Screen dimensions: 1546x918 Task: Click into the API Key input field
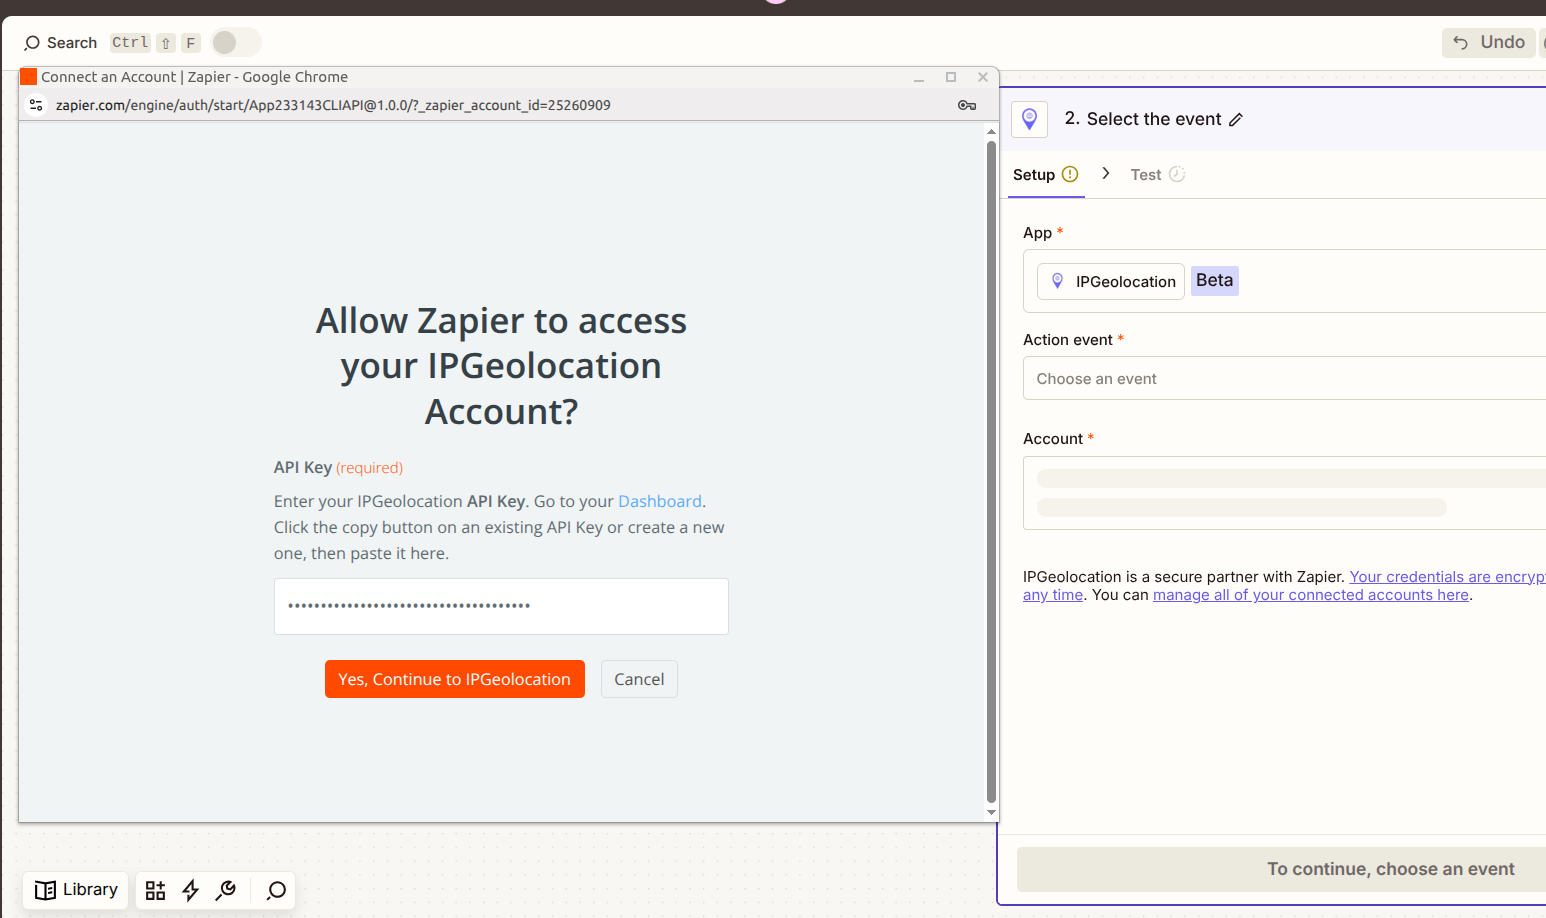pos(501,606)
